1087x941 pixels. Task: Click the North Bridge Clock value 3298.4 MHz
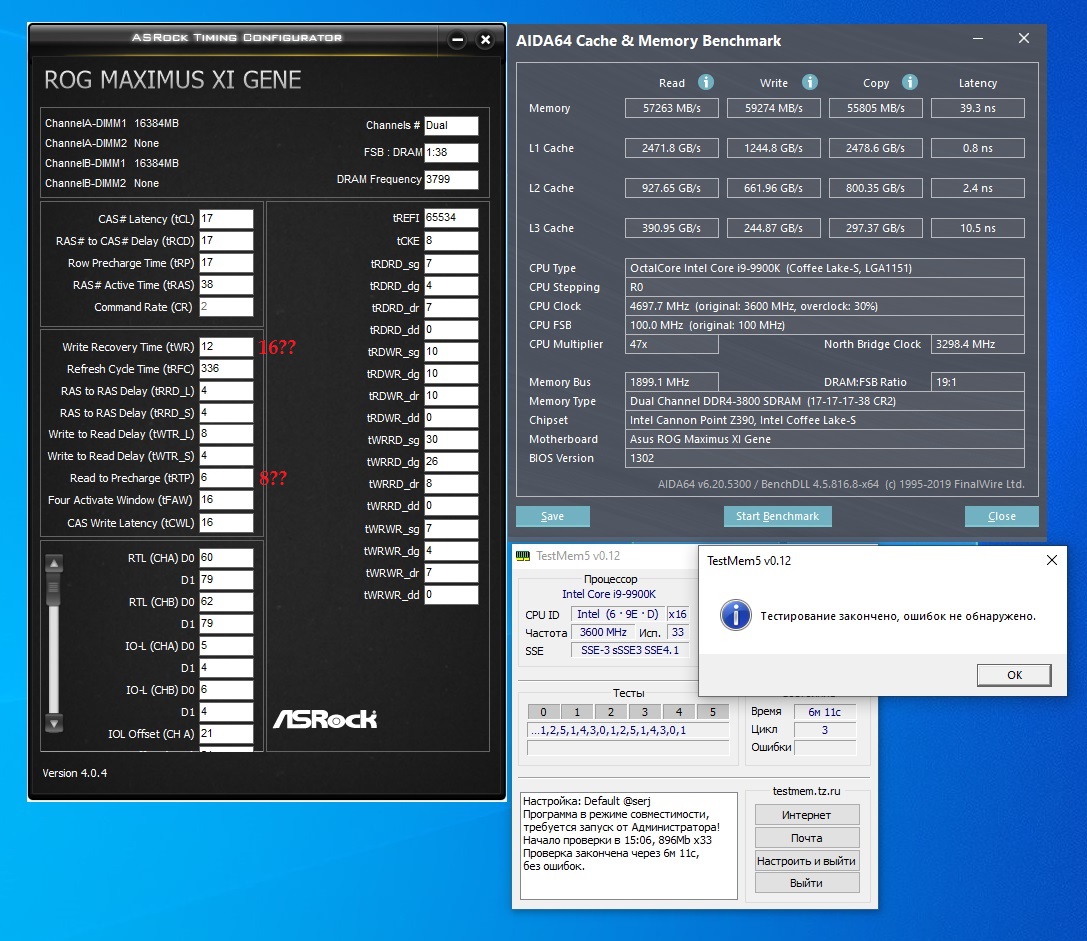tap(977, 344)
